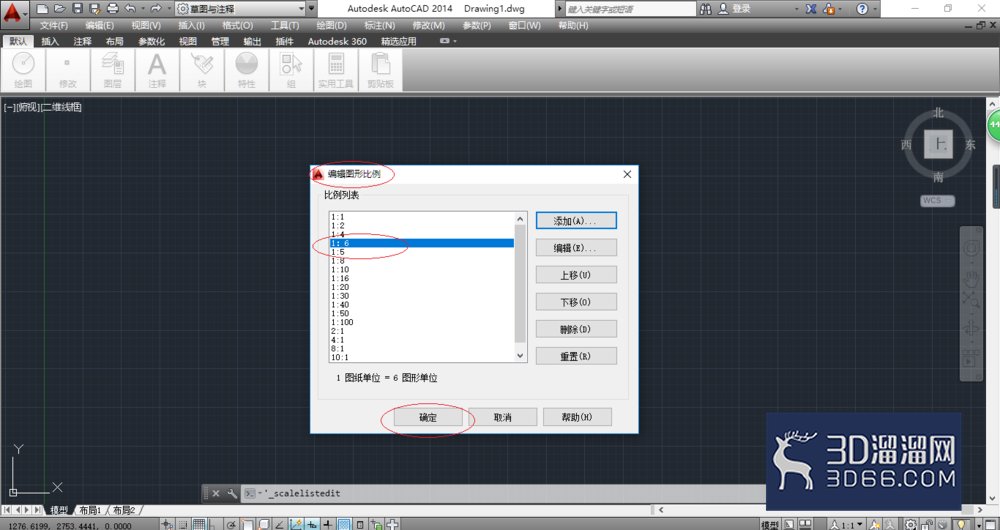This screenshot has height=530, width=1000.
Task: Click the 上移(U) button
Action: coord(576,275)
